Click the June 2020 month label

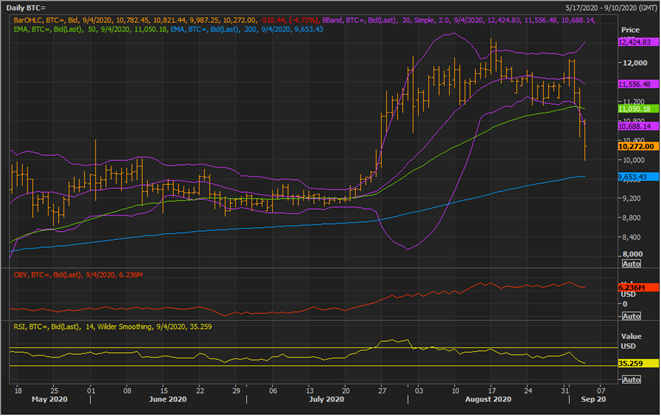point(168,399)
